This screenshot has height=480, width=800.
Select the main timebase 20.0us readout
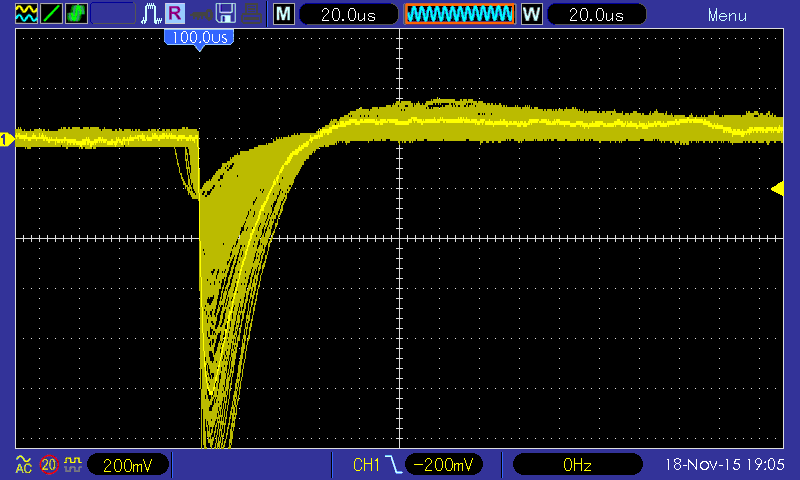click(x=348, y=14)
